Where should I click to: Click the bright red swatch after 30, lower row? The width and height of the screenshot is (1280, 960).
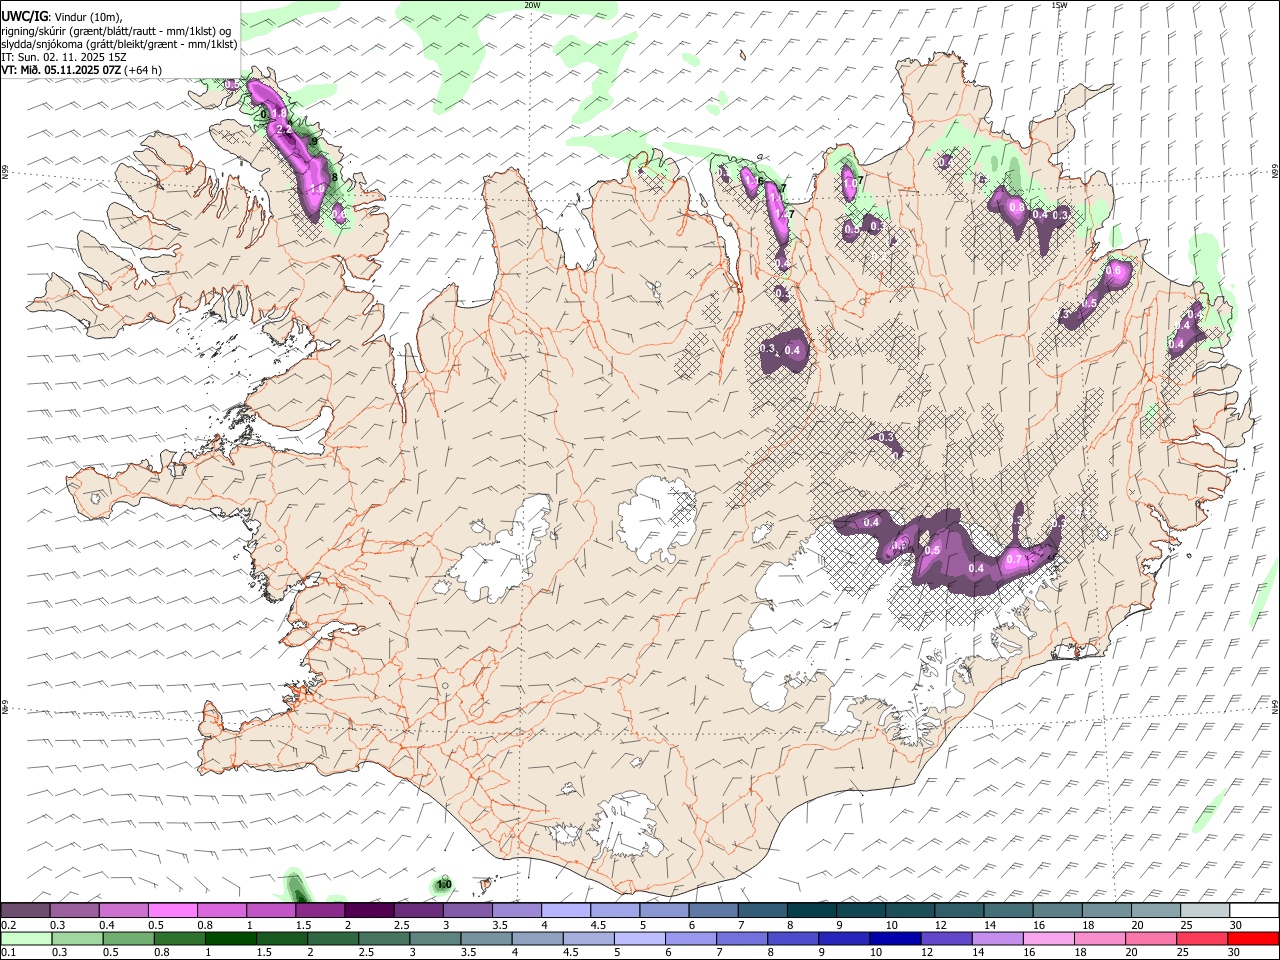(1252, 938)
